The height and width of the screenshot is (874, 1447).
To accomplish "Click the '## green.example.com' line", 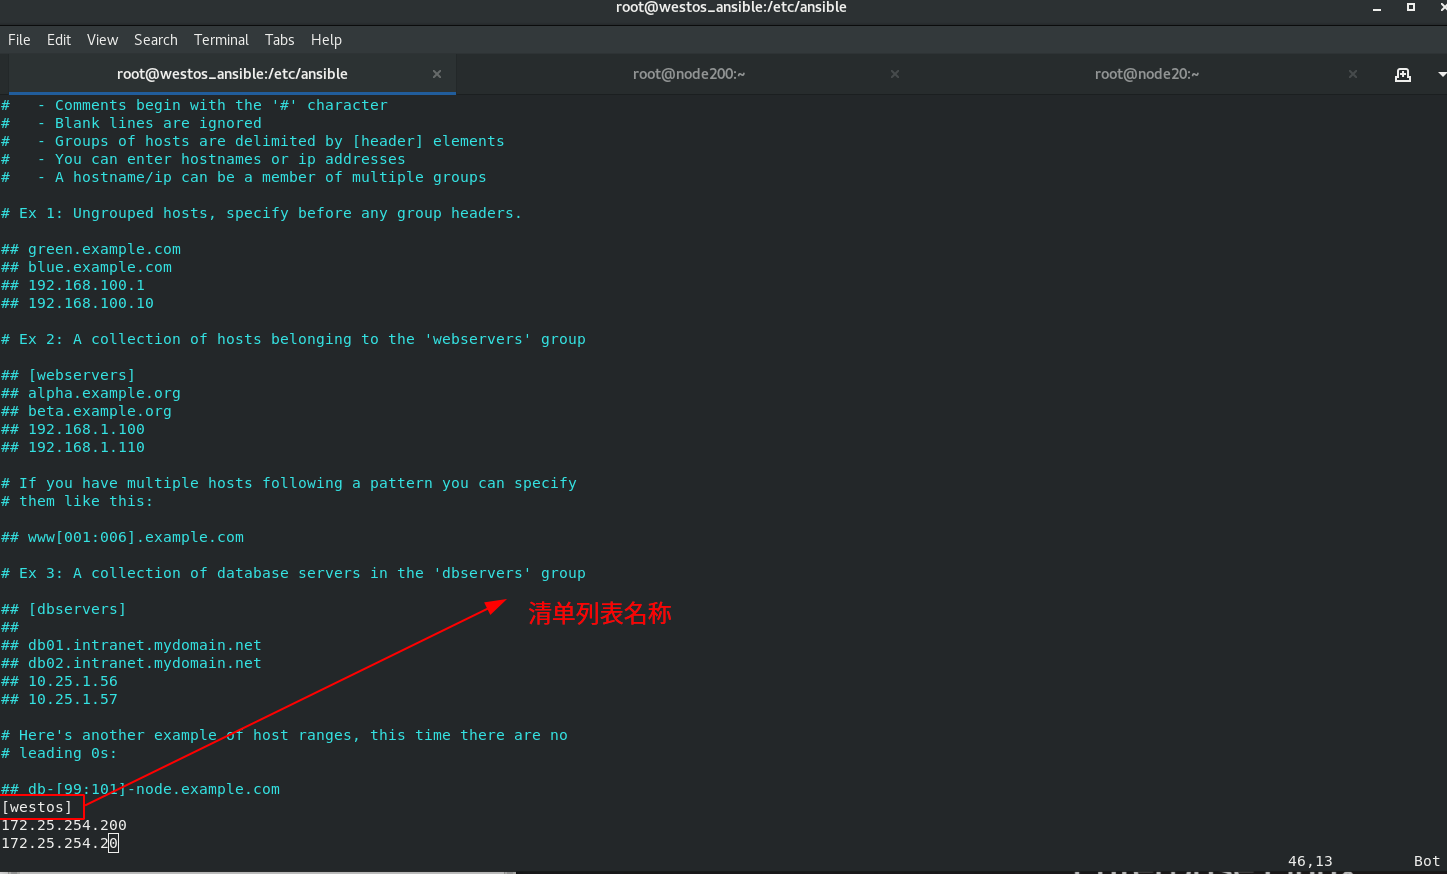I will click(91, 249).
